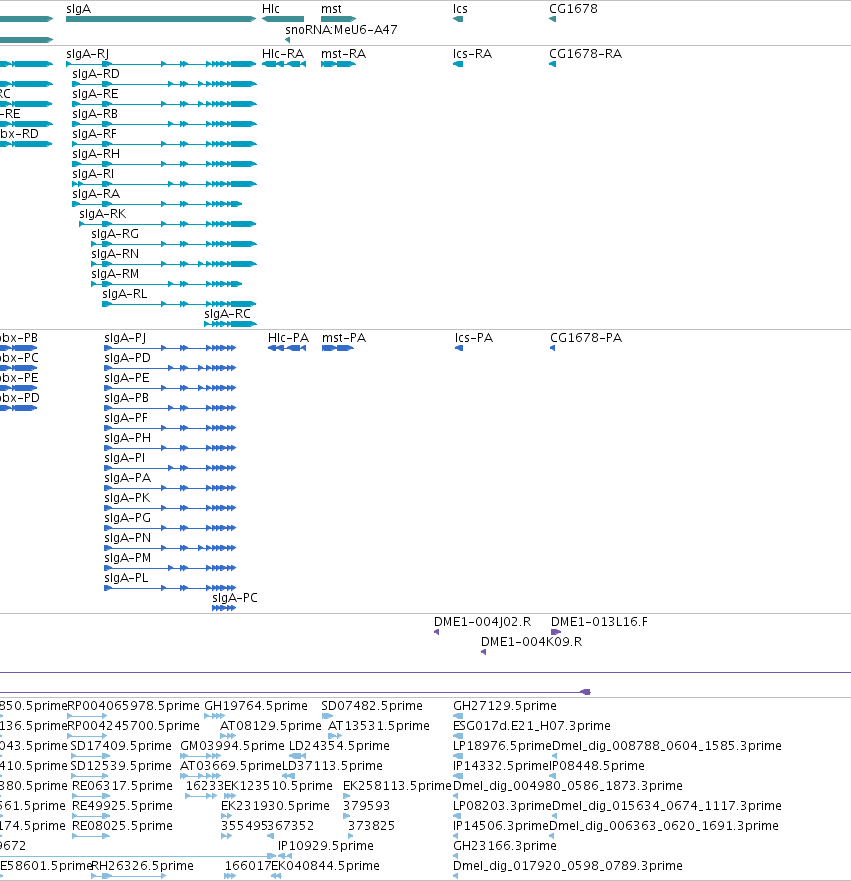Click the Hlc-RA transcript label
This screenshot has width=851, height=881.
tap(283, 54)
